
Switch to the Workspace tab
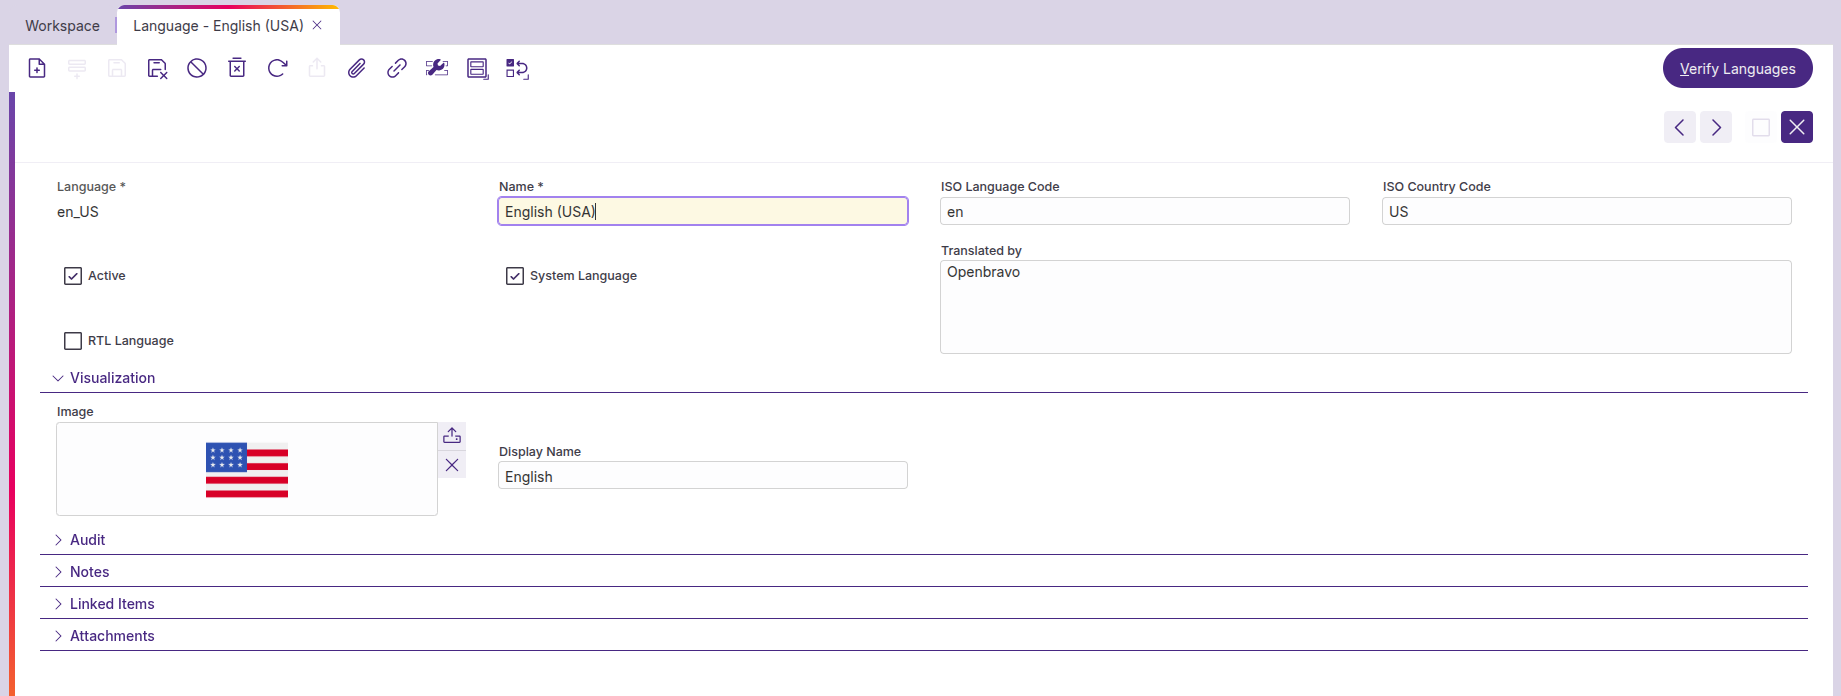click(62, 26)
